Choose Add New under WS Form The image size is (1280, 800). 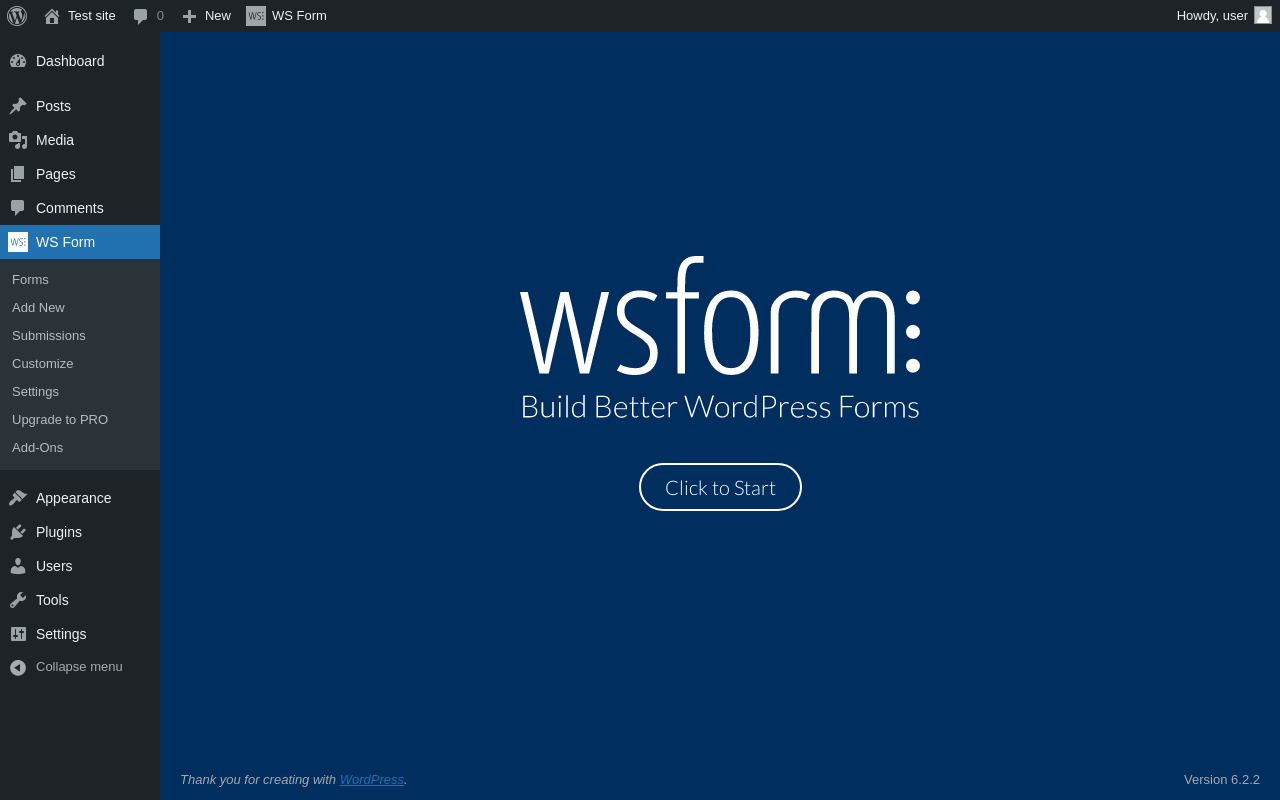[x=80, y=308]
